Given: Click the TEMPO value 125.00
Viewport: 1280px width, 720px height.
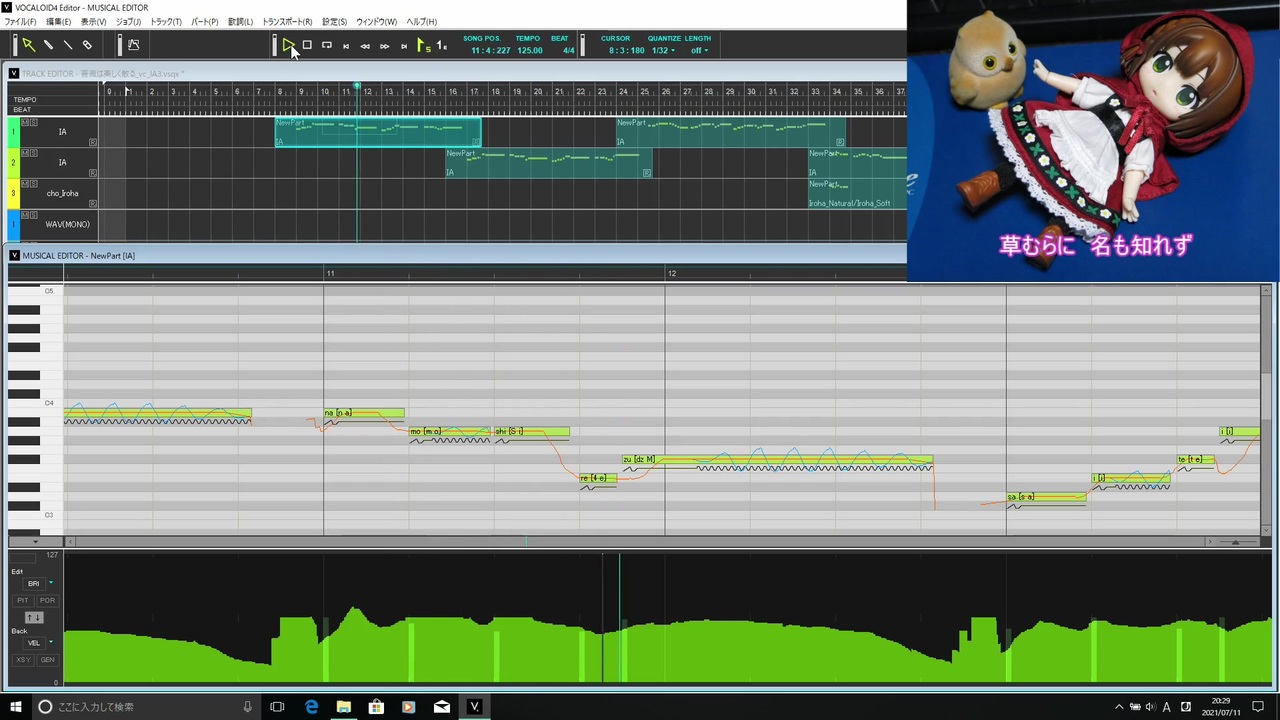Looking at the screenshot, I should 530,50.
